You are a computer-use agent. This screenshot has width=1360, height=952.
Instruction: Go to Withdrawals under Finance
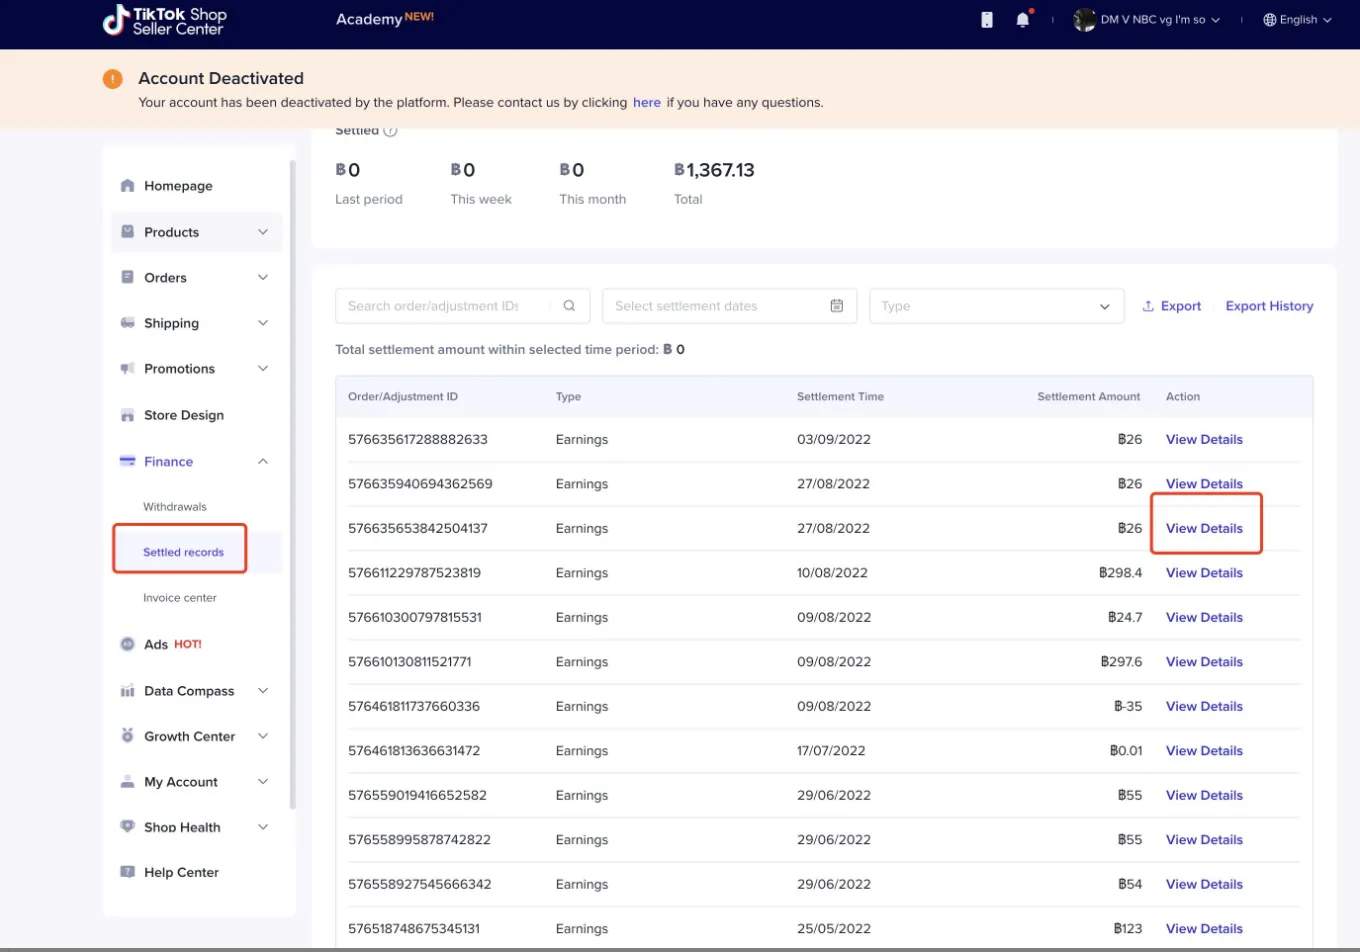coord(175,507)
